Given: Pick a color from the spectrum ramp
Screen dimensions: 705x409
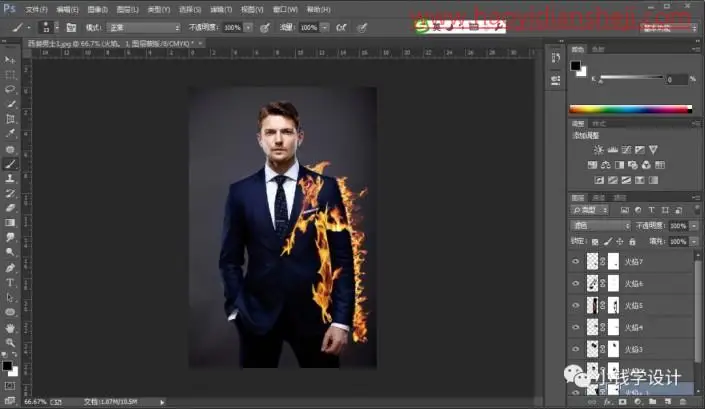Looking at the screenshot, I should 630,109.
